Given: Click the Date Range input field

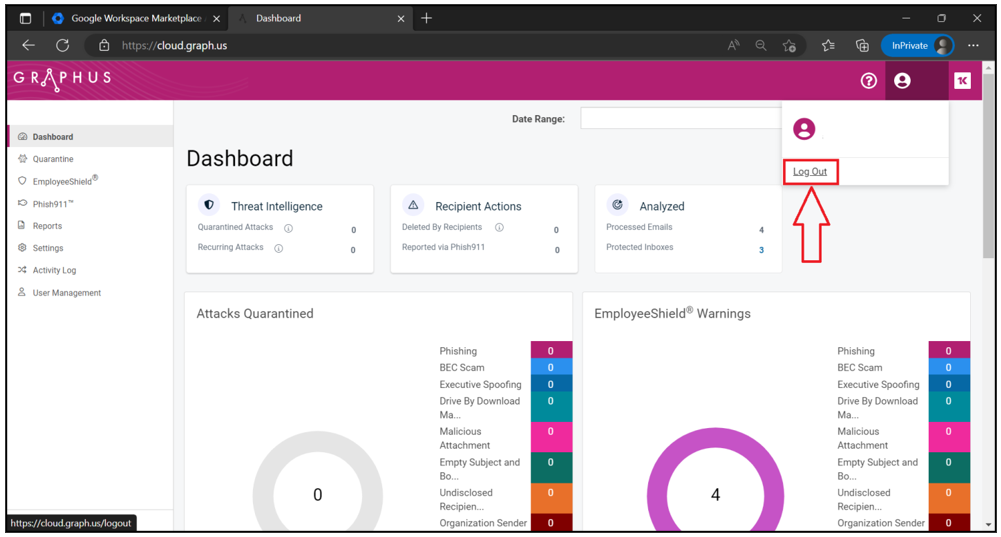Looking at the screenshot, I should (681, 118).
